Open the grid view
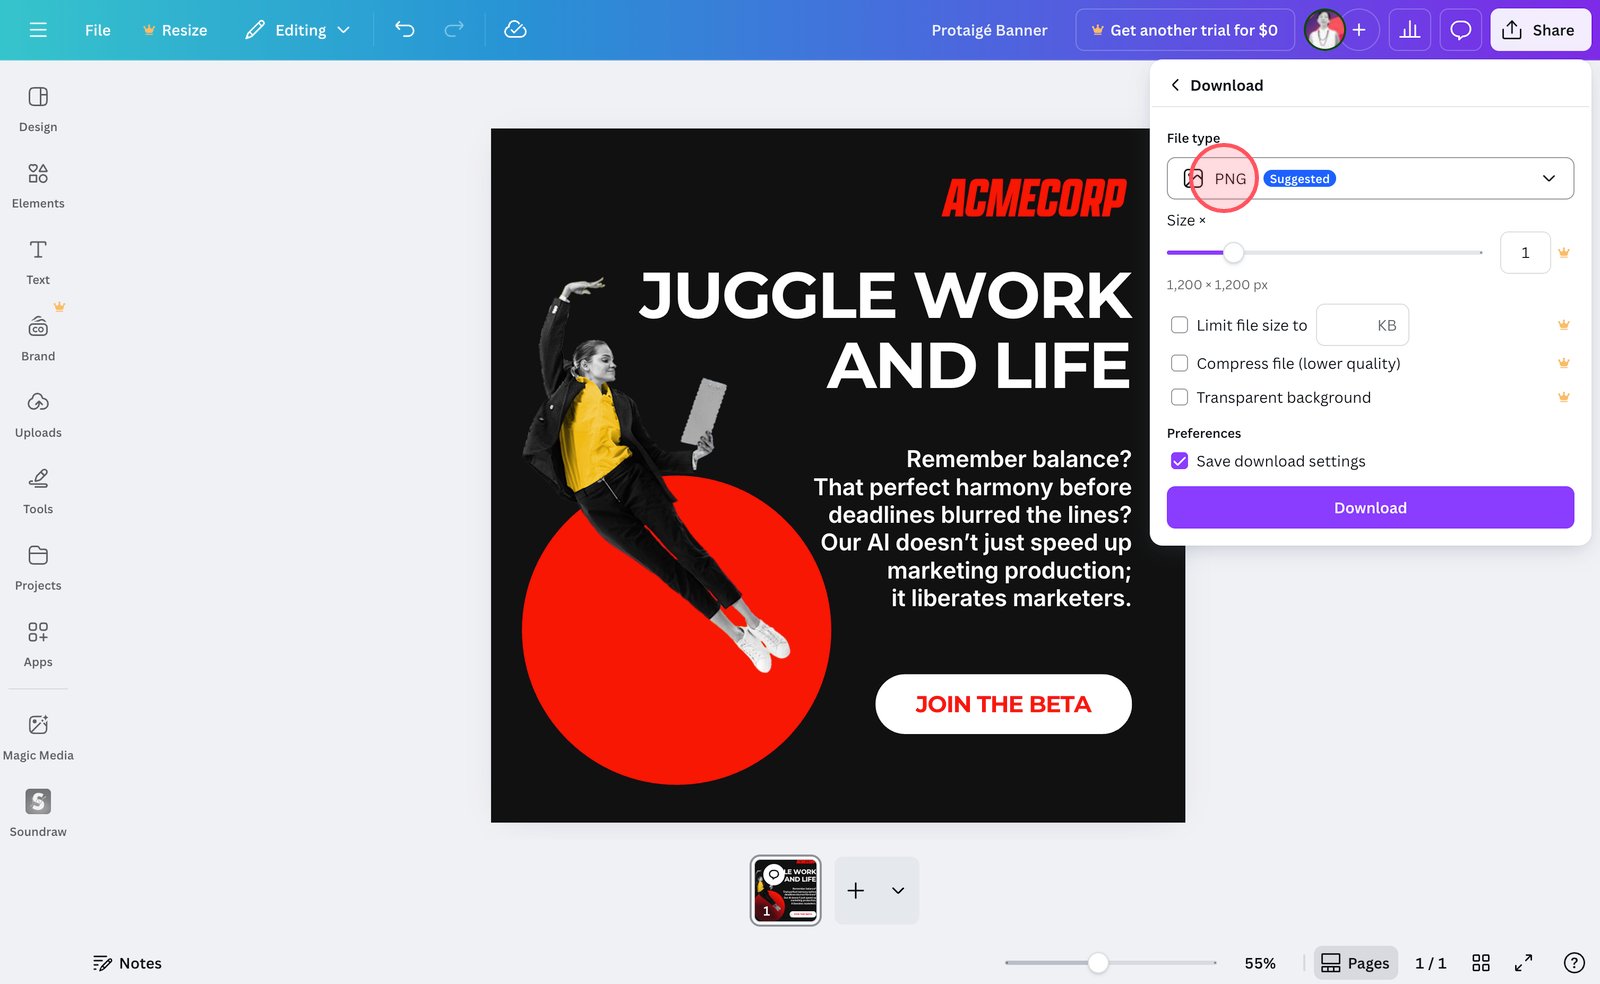This screenshot has height=984, width=1600. pyautogui.click(x=1481, y=963)
